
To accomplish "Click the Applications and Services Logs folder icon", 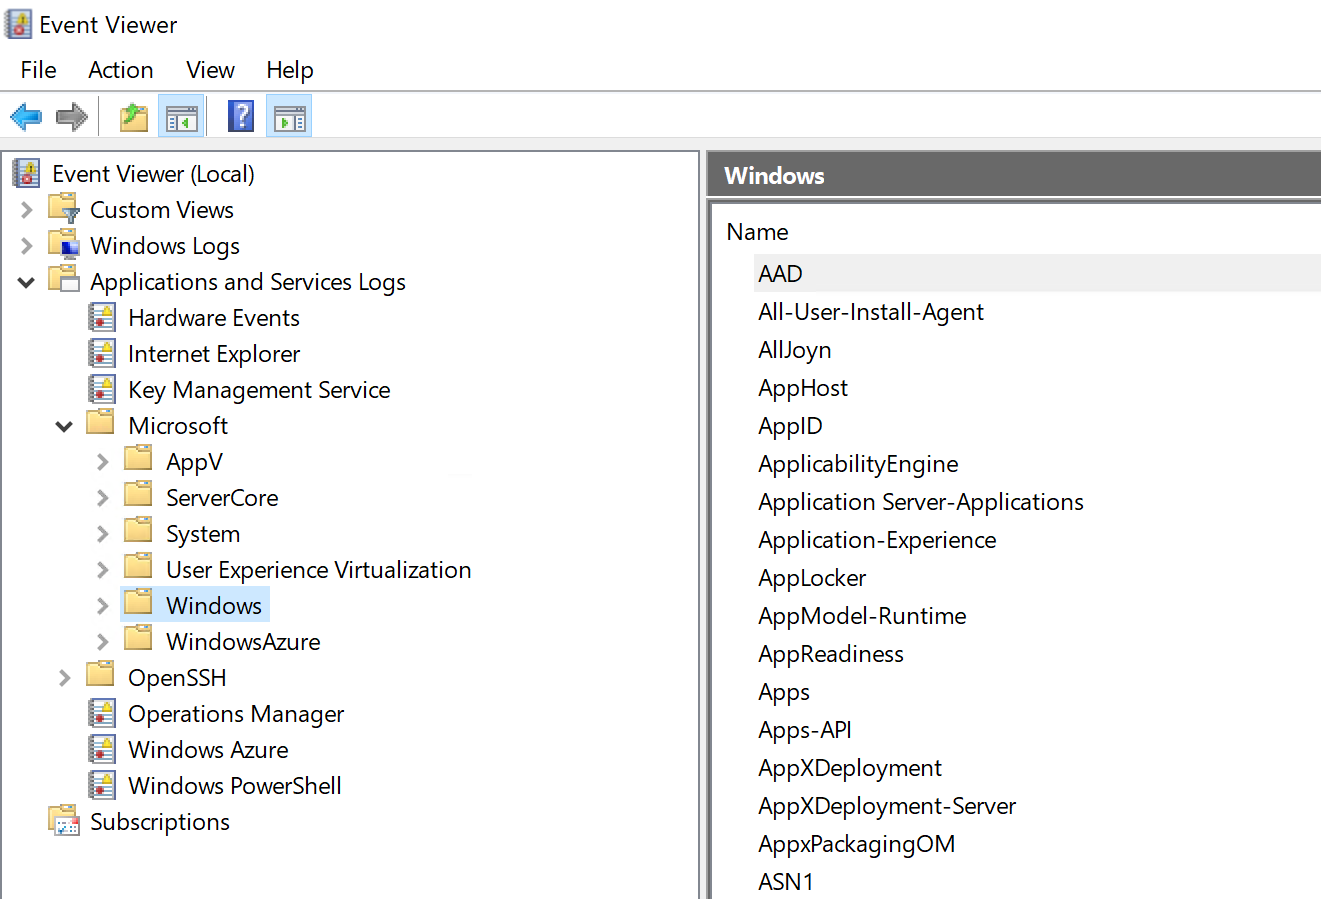I will pyautogui.click(x=64, y=280).
